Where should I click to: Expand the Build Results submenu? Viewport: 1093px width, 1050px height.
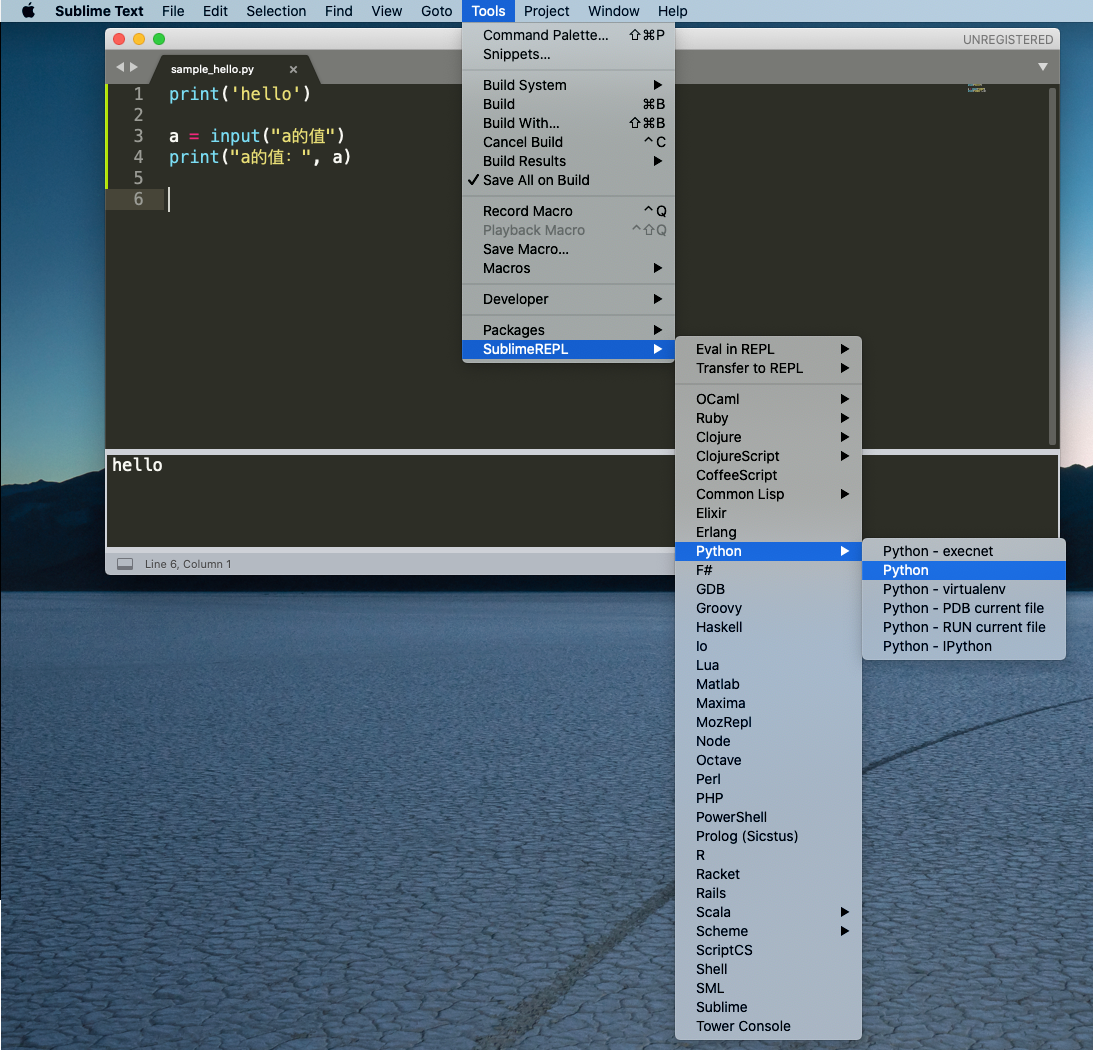pyautogui.click(x=568, y=161)
